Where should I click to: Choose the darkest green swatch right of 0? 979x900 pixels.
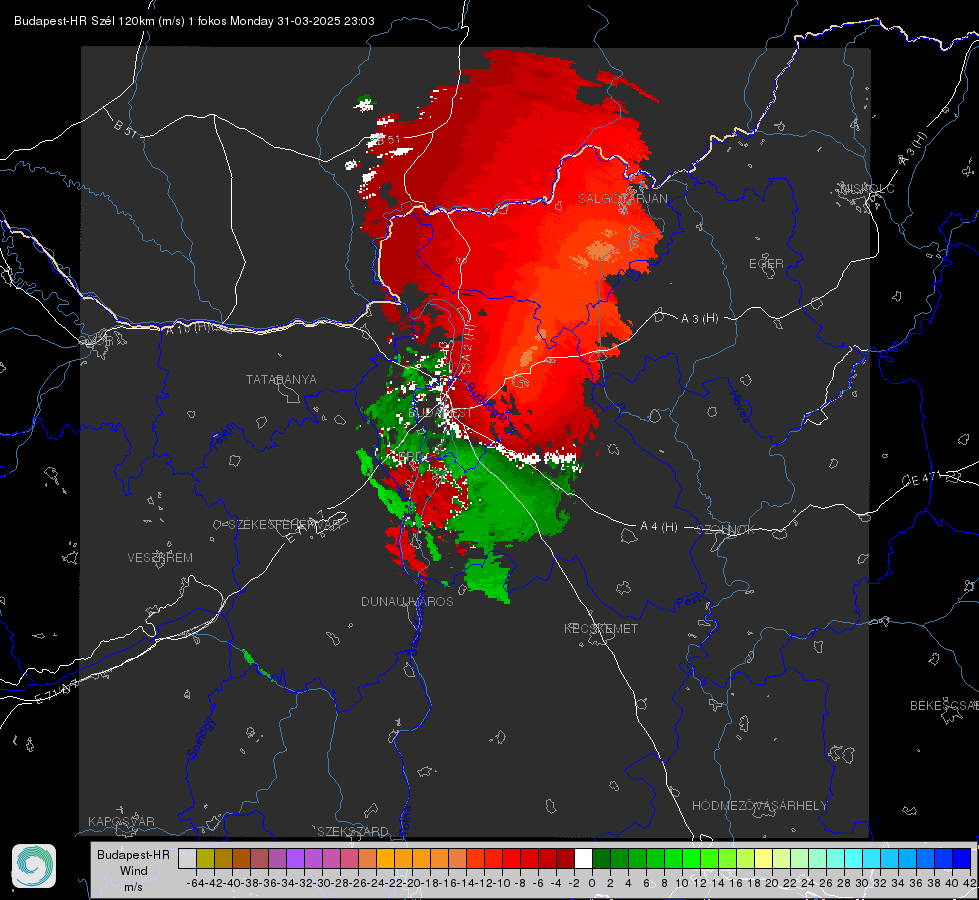[x=601, y=858]
